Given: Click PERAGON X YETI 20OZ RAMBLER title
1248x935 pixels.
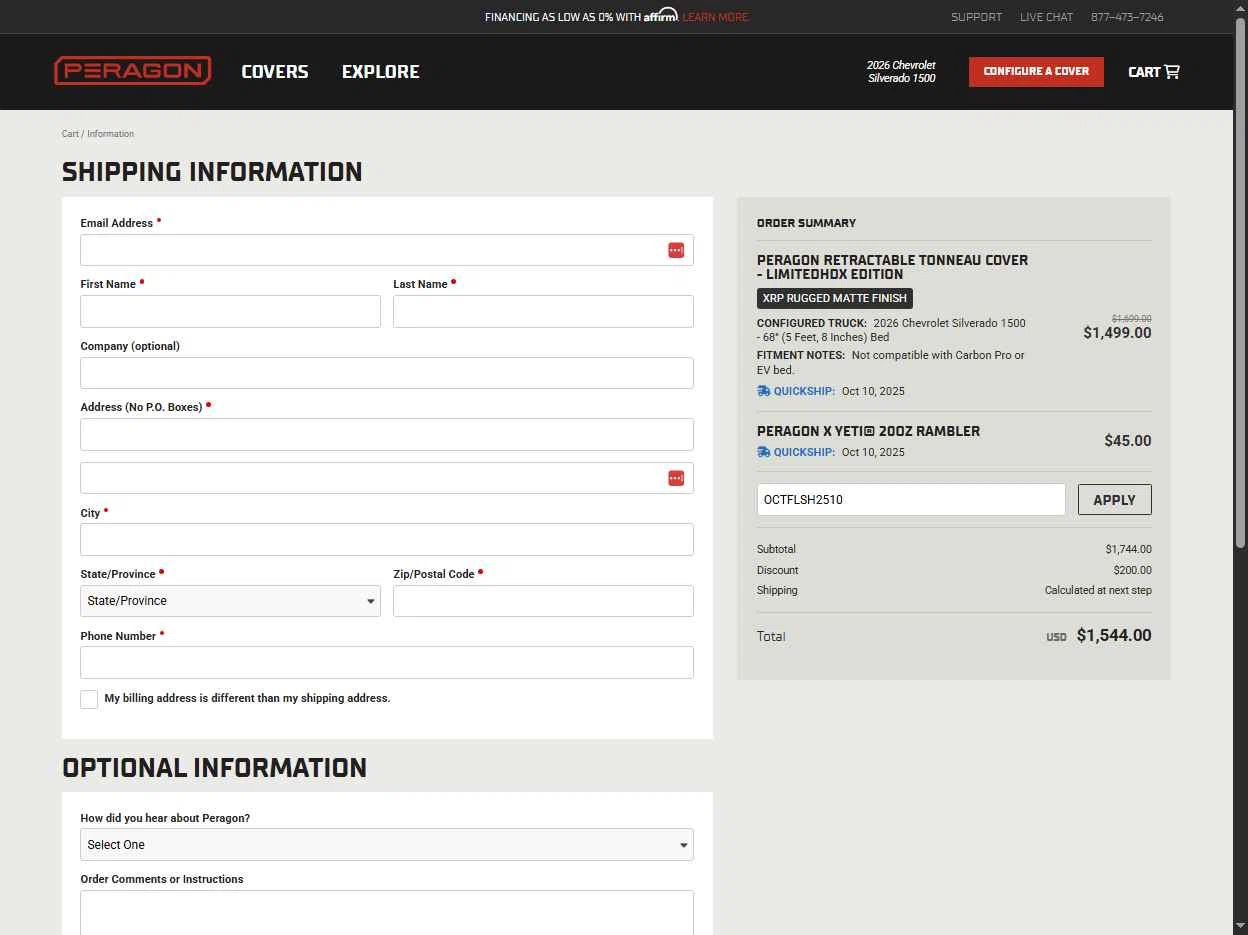Looking at the screenshot, I should click(x=868, y=431).
